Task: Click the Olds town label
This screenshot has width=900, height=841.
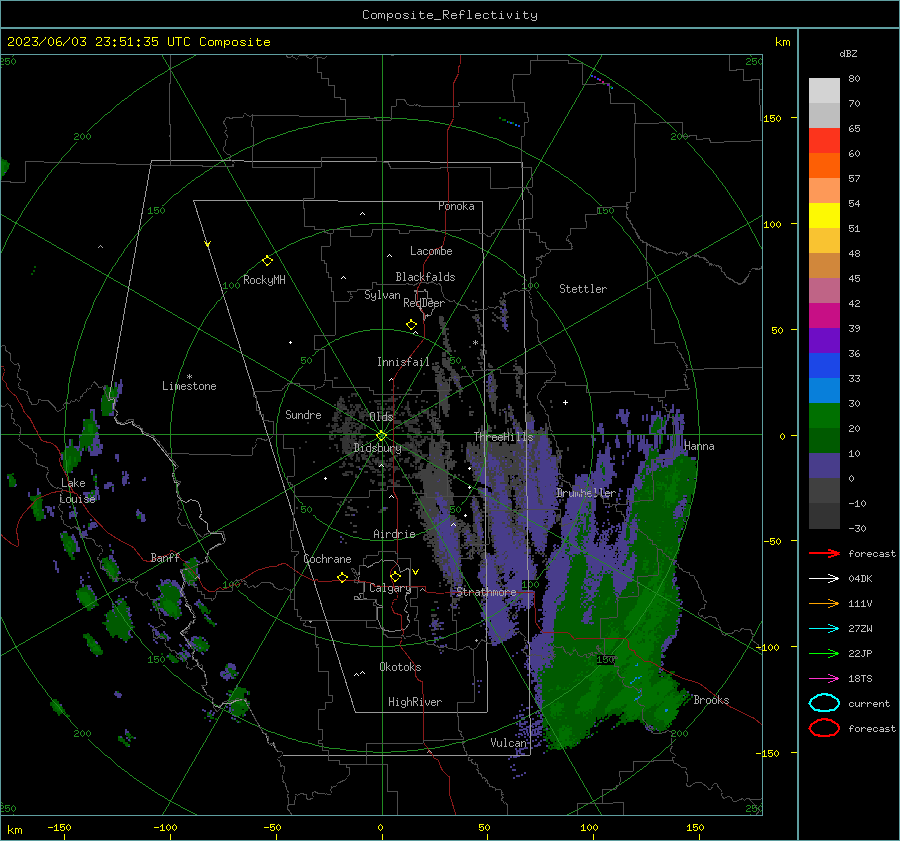Action: click(x=381, y=417)
